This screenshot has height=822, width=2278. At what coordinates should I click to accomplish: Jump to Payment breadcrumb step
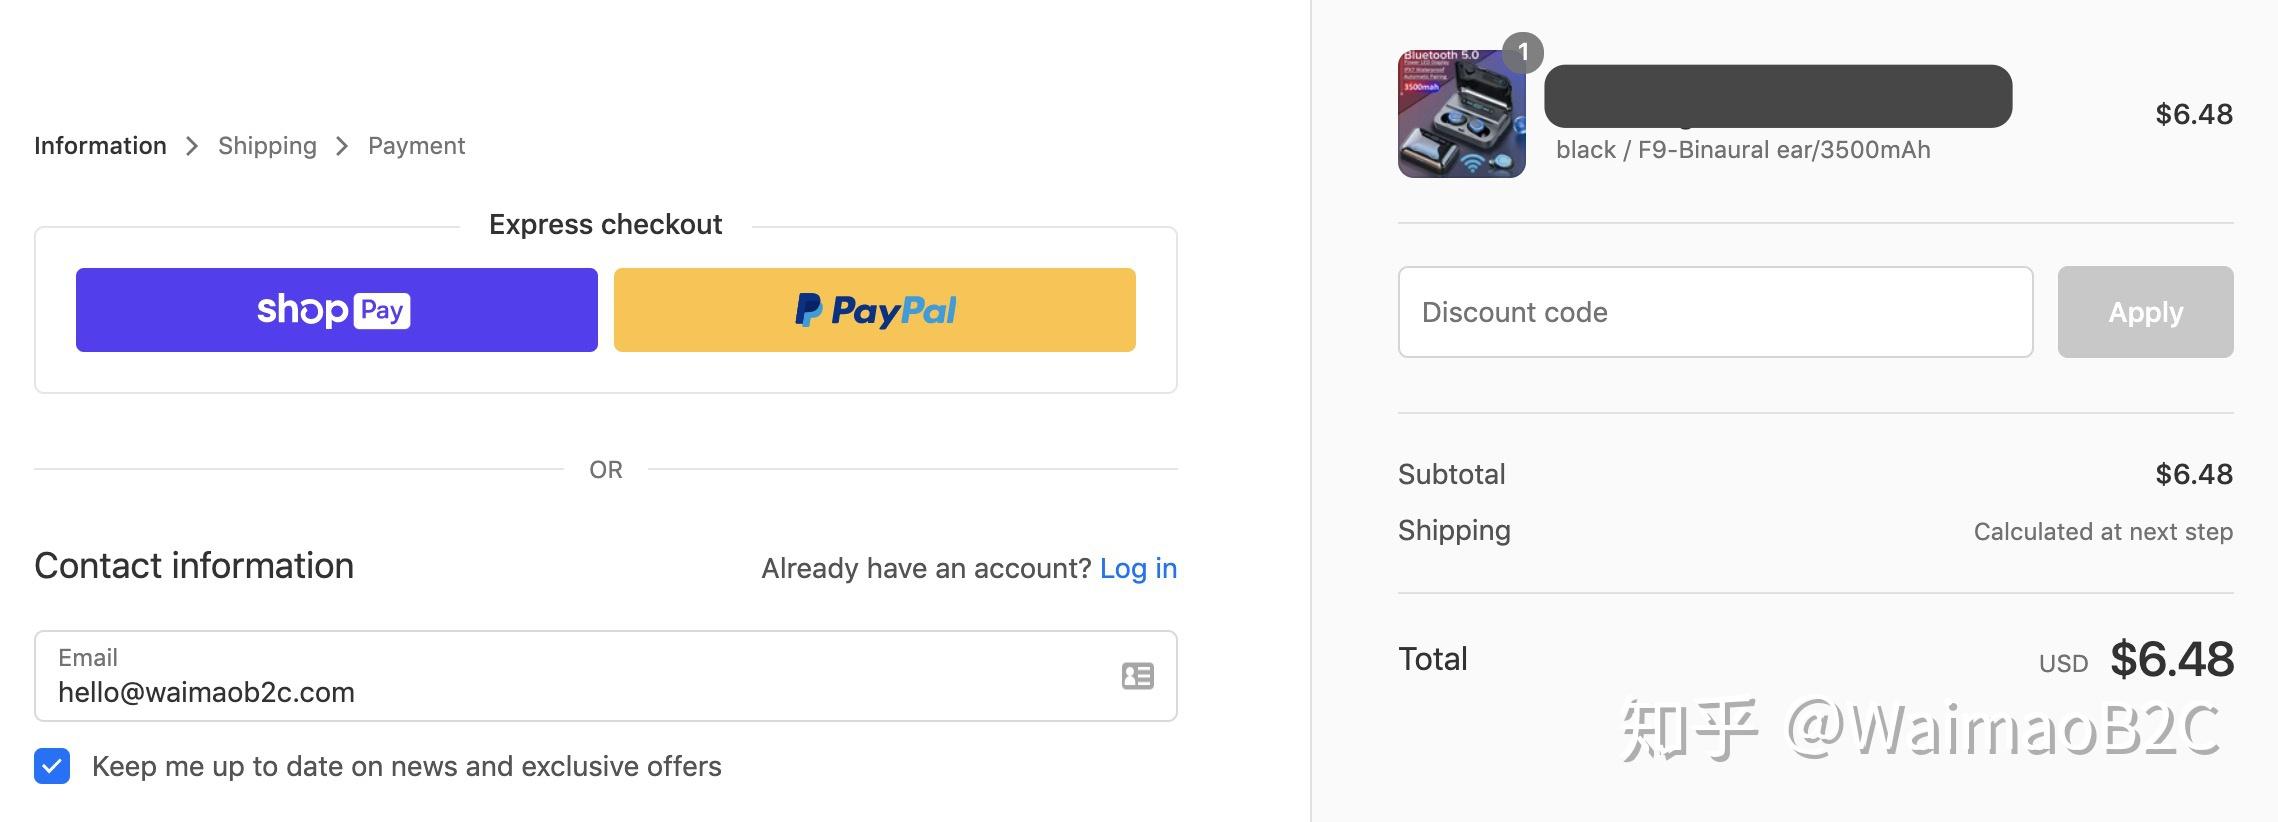pyautogui.click(x=416, y=146)
